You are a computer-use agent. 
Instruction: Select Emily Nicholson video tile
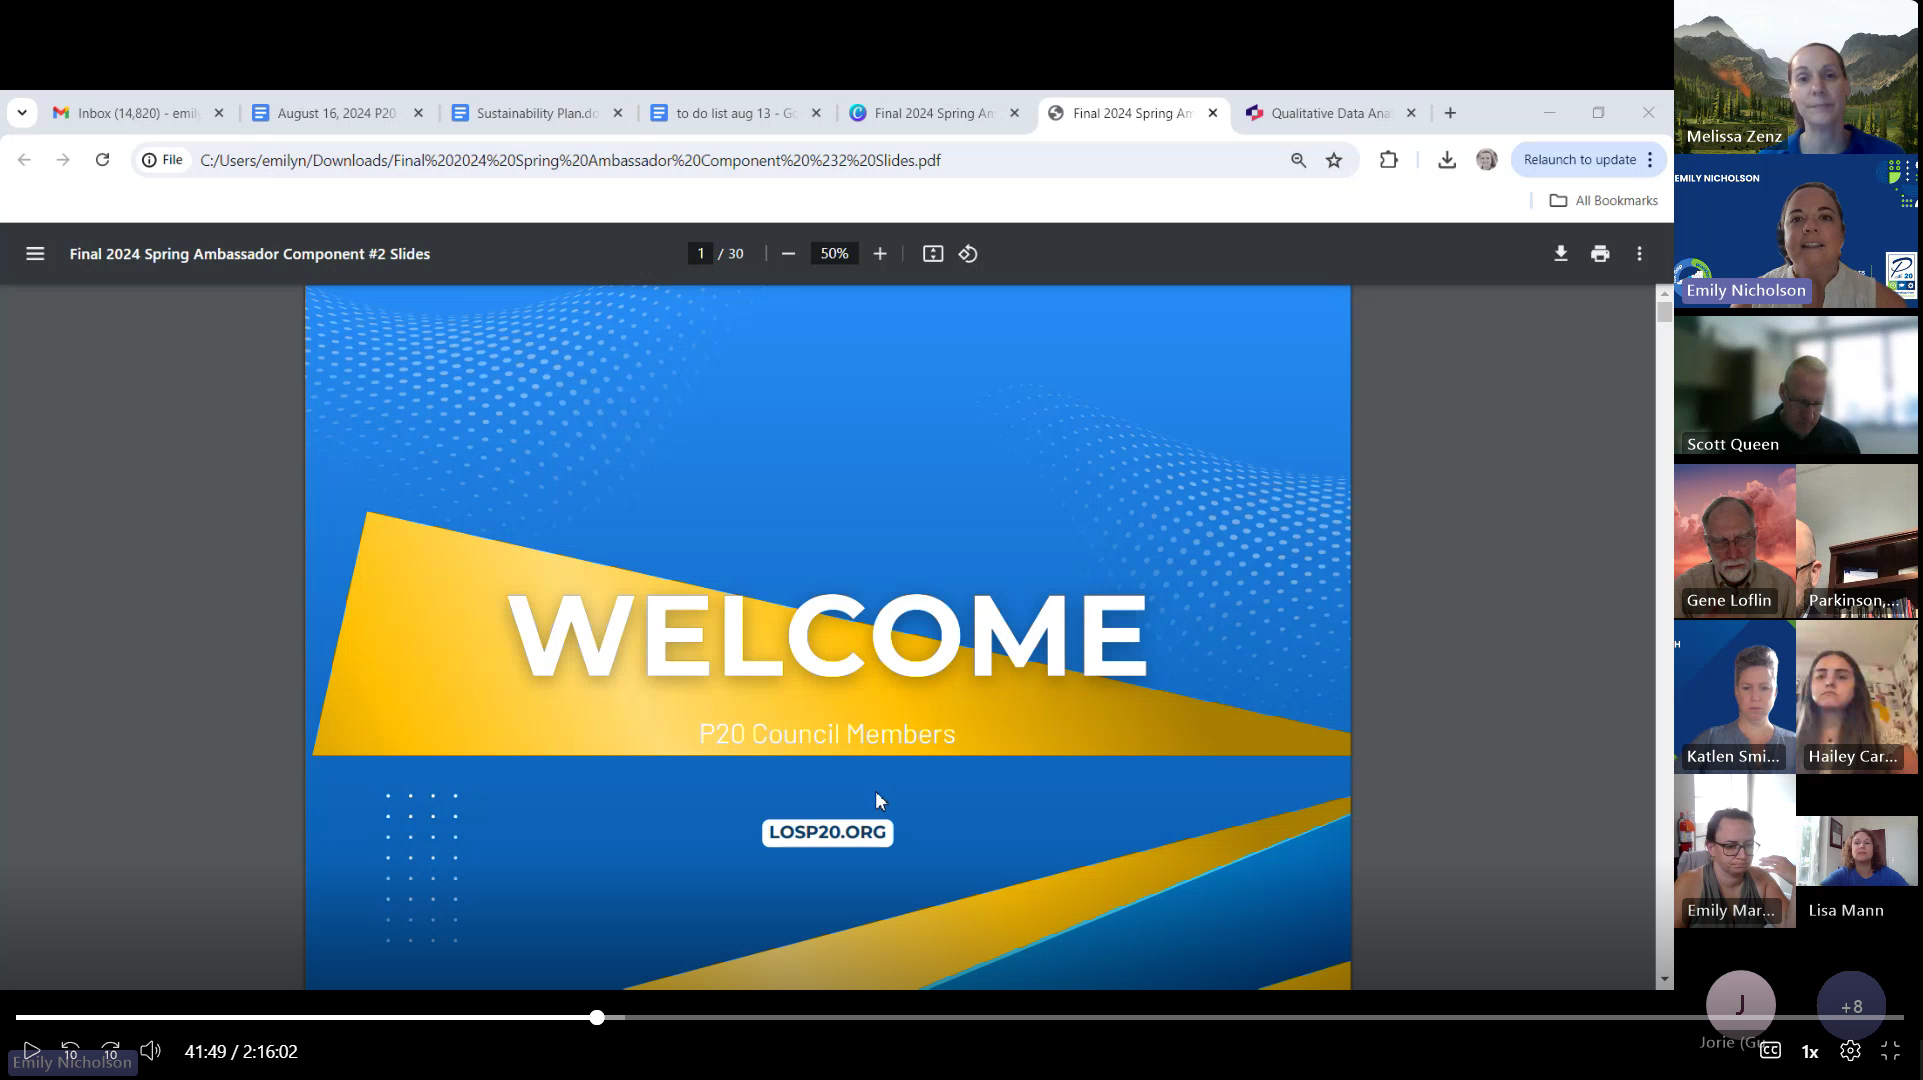coord(1796,232)
